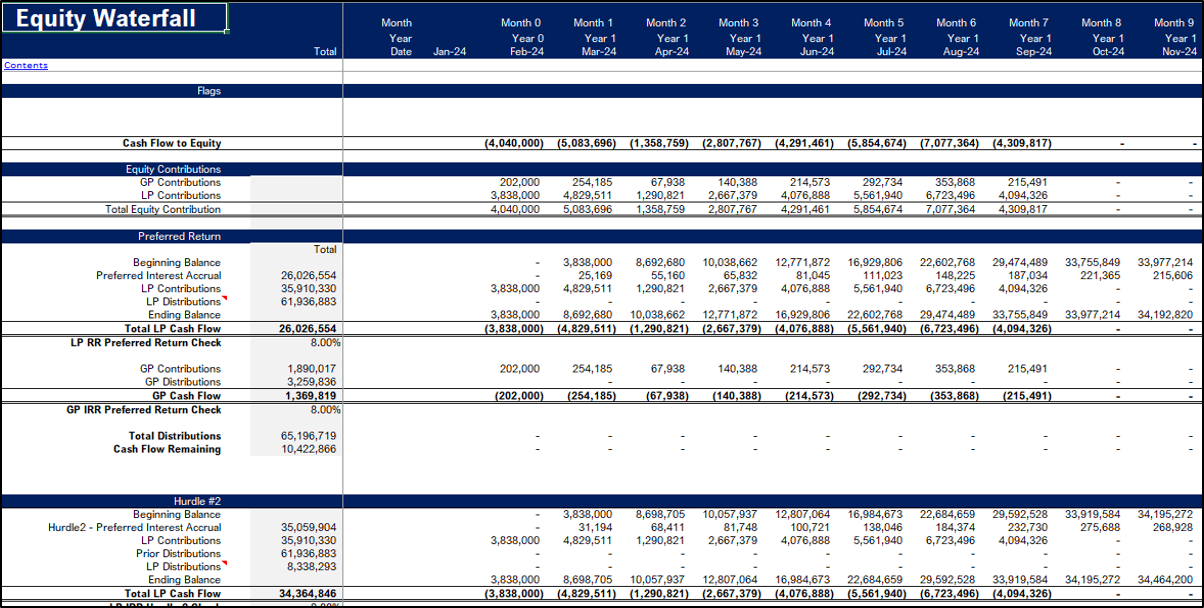Screen dimensions: 1204x608
Task: Click Total Distributions value 65,196,719
Action: [x=308, y=436]
